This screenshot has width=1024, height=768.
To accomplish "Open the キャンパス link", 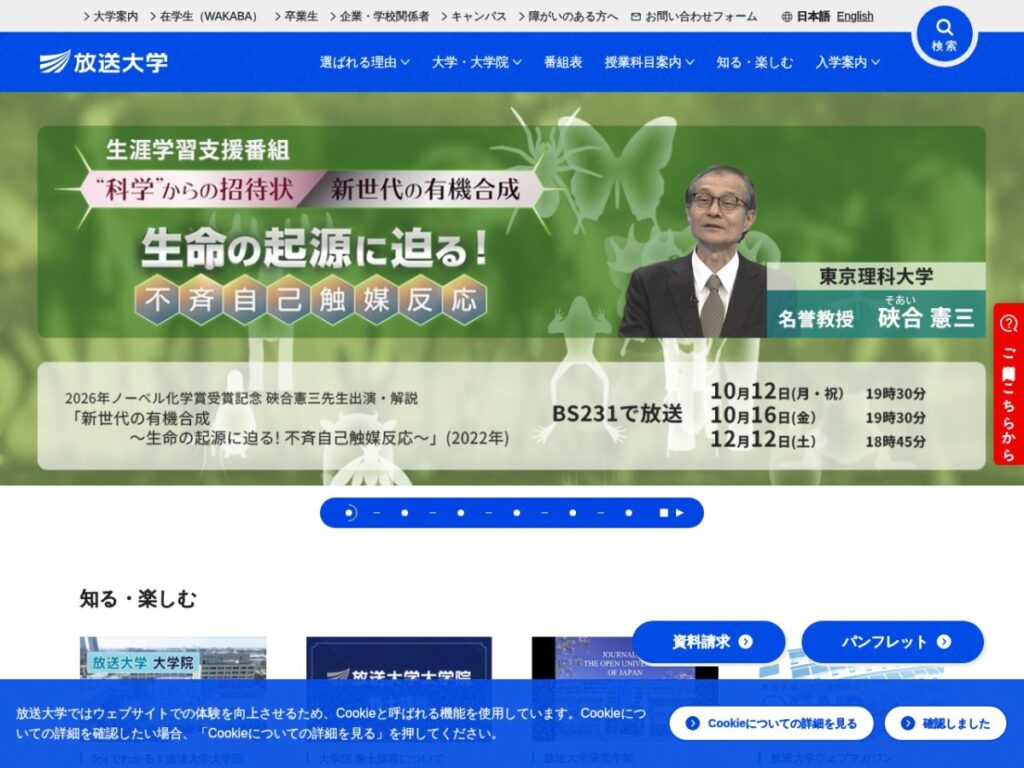I will point(473,17).
